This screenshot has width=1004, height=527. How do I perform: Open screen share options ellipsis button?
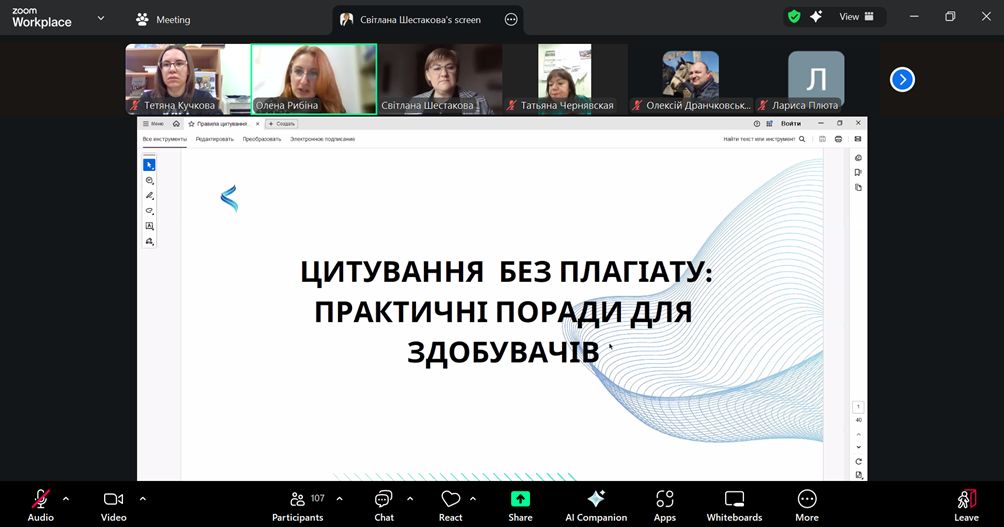511,19
